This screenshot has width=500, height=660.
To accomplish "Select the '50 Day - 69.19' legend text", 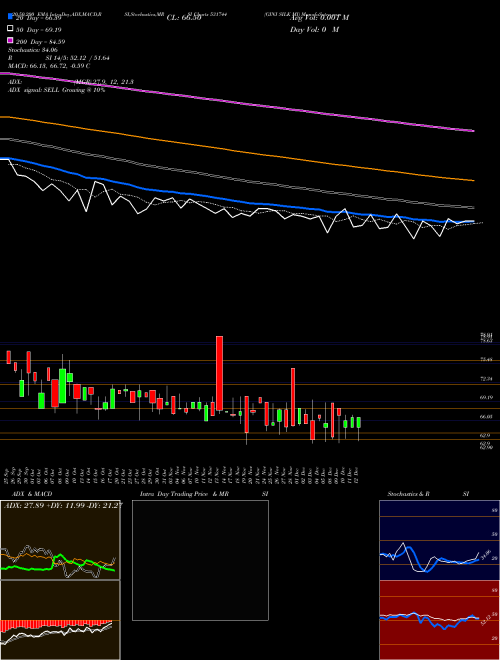I will coord(39,30).
